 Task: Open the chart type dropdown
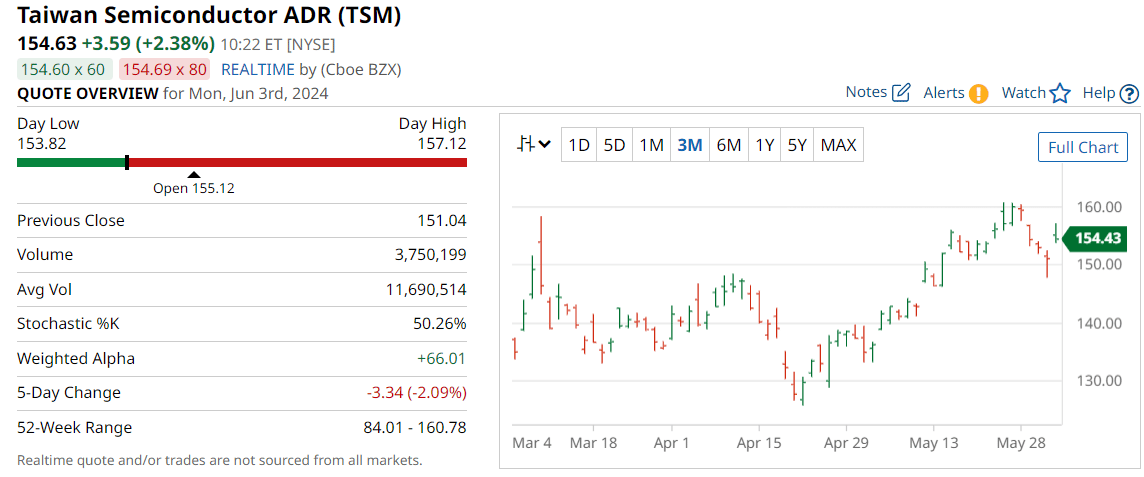533,144
